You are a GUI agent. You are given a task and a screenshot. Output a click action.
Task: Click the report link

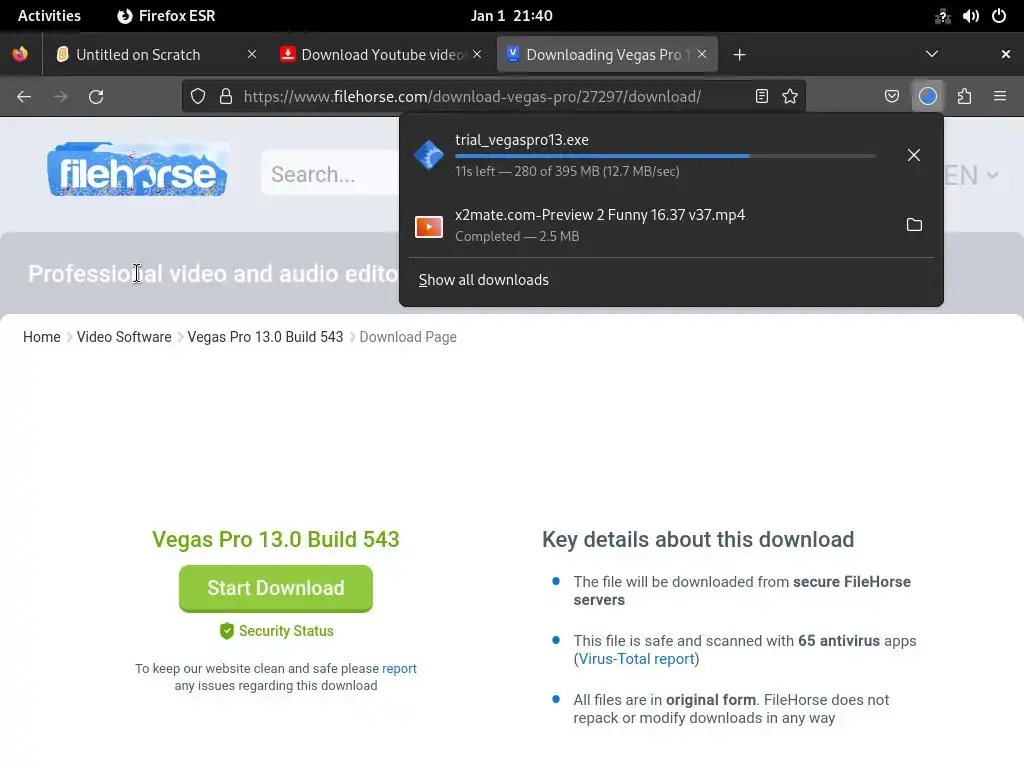tap(399, 669)
